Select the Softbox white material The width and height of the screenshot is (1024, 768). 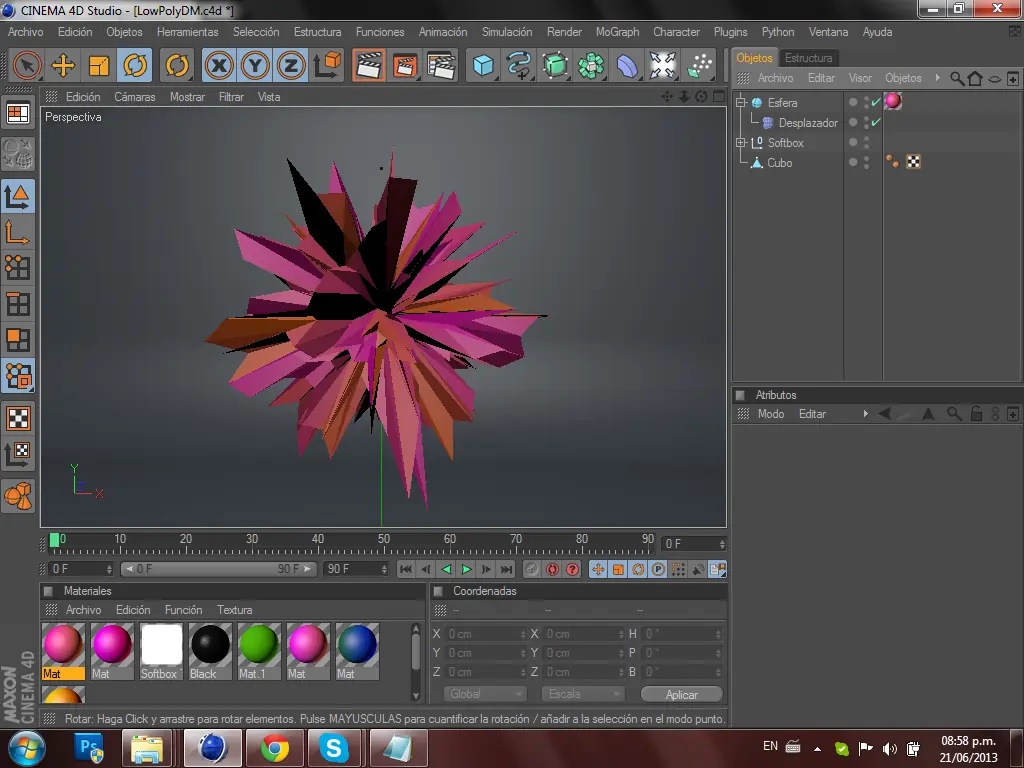click(161, 651)
